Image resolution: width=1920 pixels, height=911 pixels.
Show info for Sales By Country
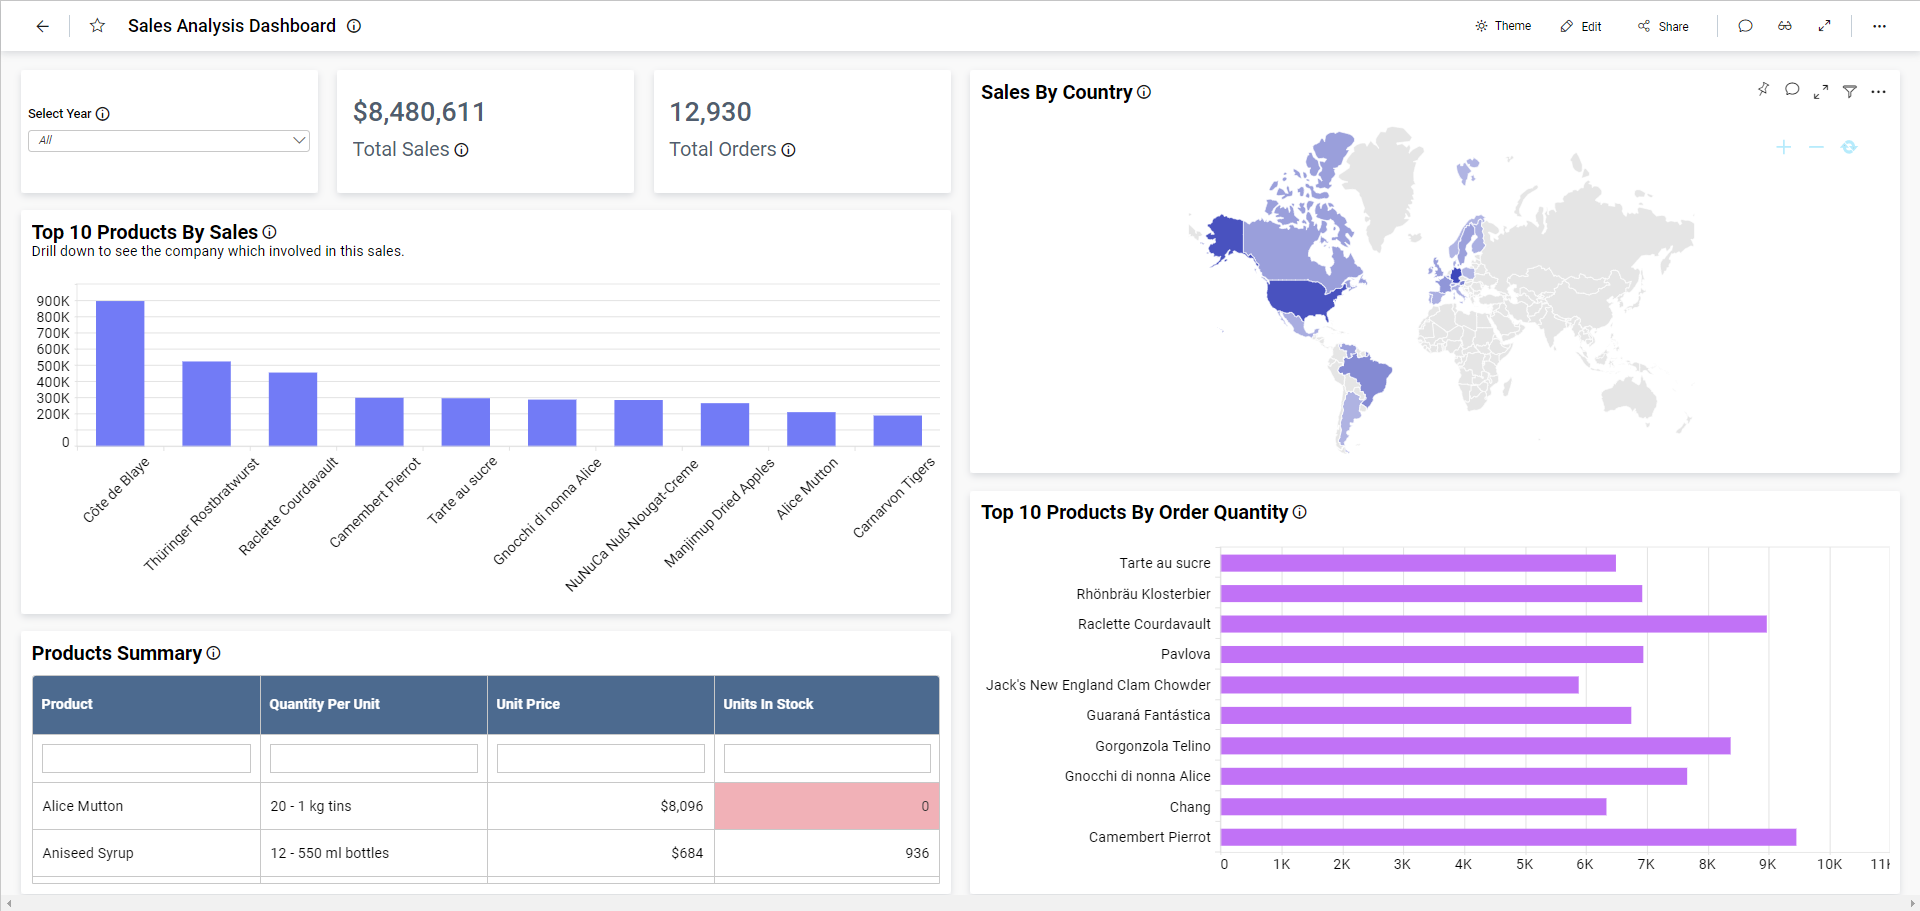click(1144, 92)
